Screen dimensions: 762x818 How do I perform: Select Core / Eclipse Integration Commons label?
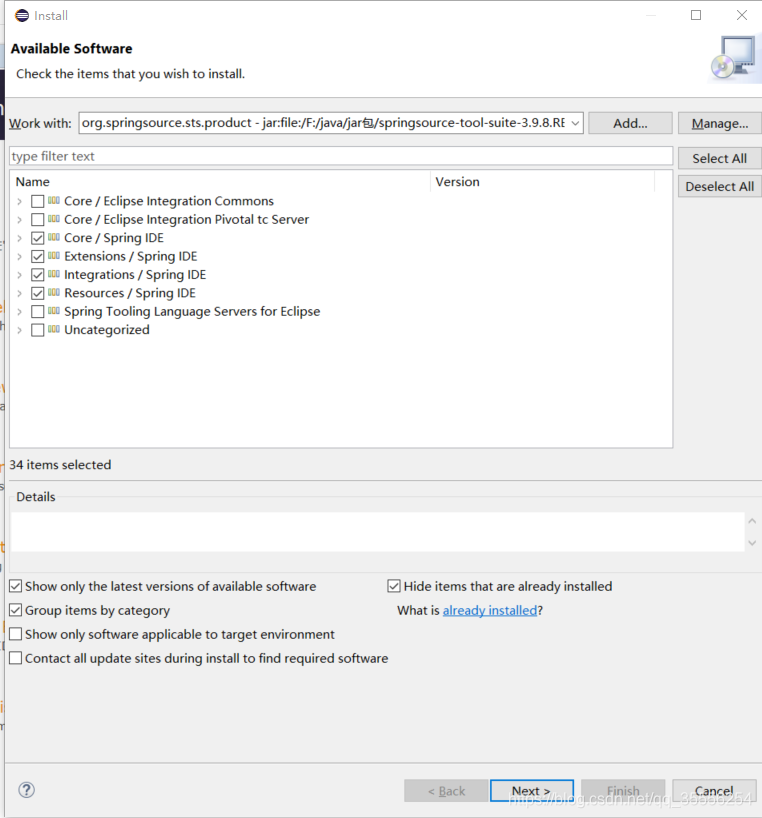[x=169, y=201]
